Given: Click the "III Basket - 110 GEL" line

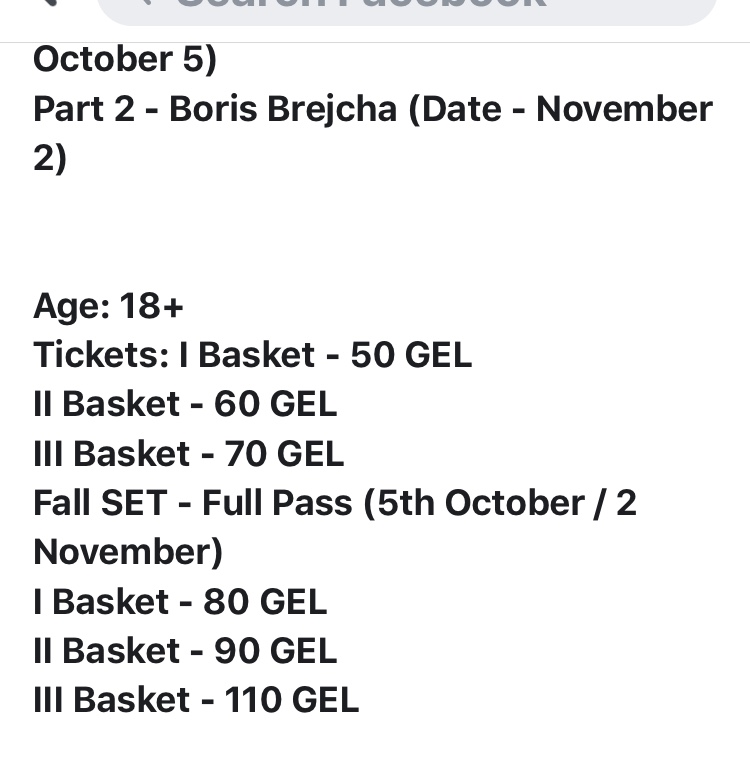Looking at the screenshot, I should pos(196,700).
